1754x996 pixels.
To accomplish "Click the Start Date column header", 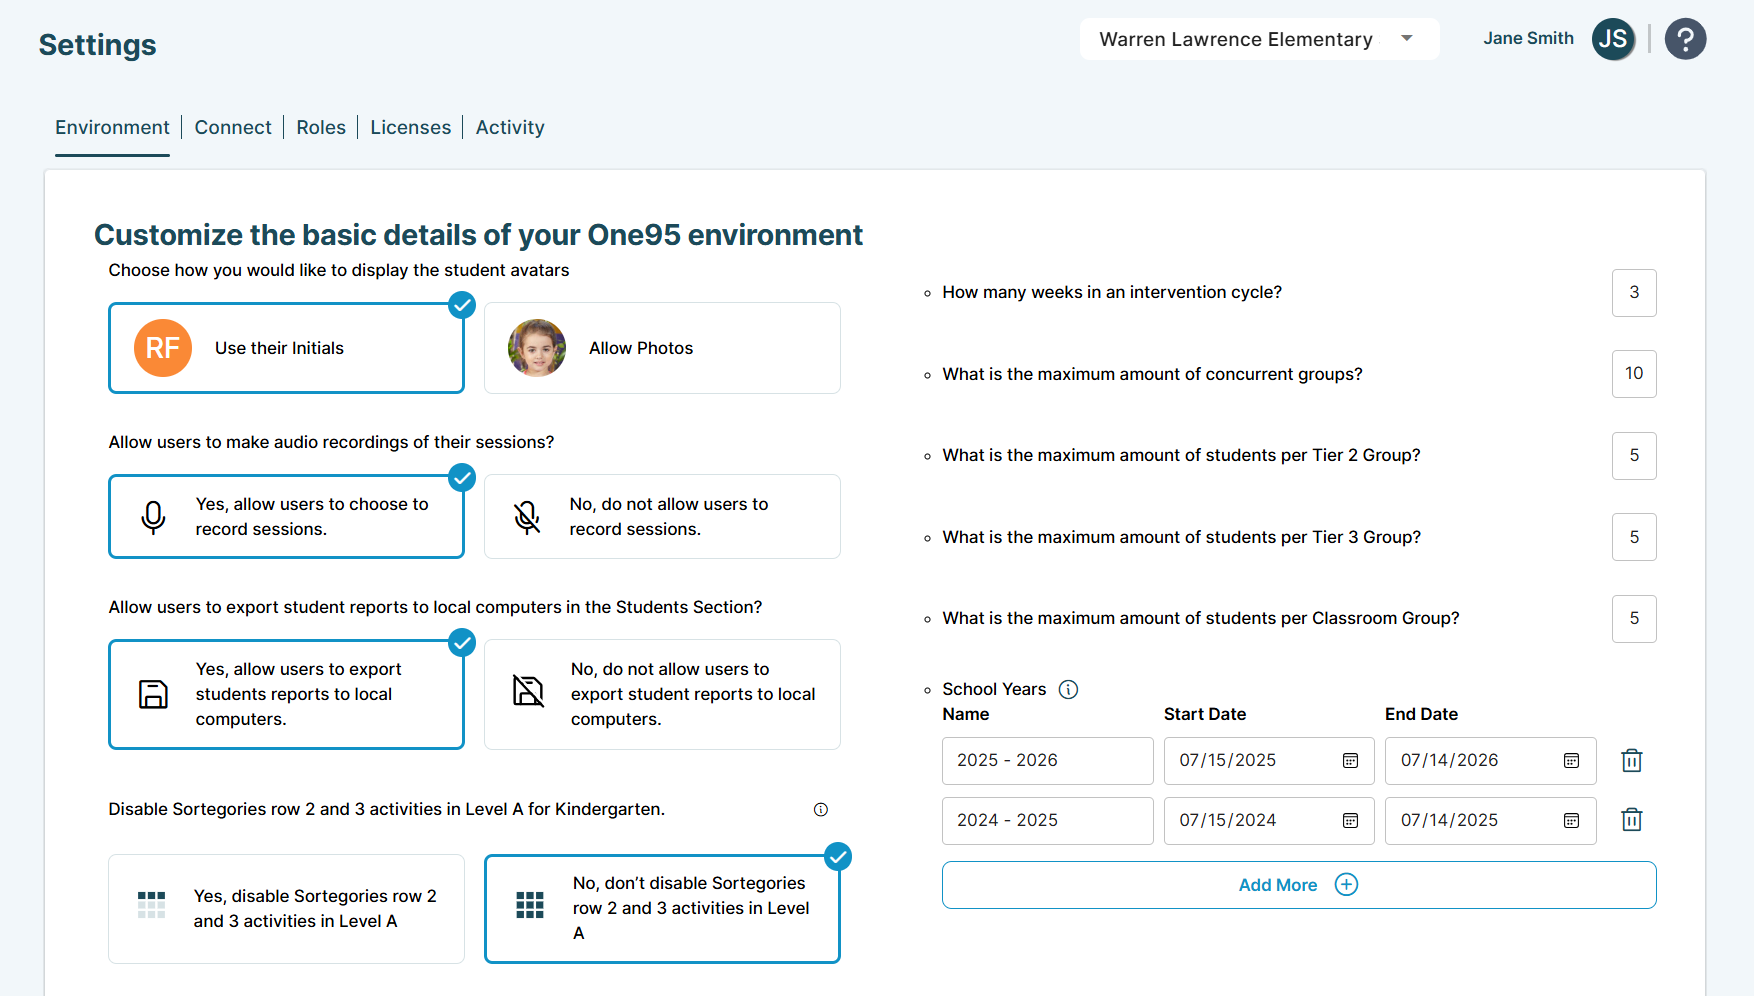I will 1205,714.
